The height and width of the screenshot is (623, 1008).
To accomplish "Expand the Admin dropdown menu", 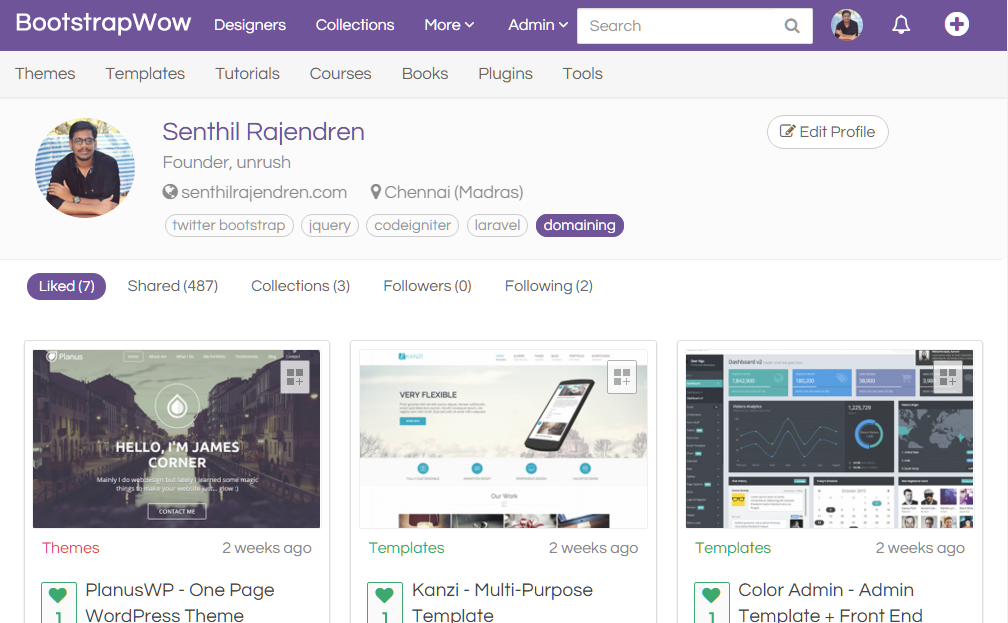I will click(537, 25).
